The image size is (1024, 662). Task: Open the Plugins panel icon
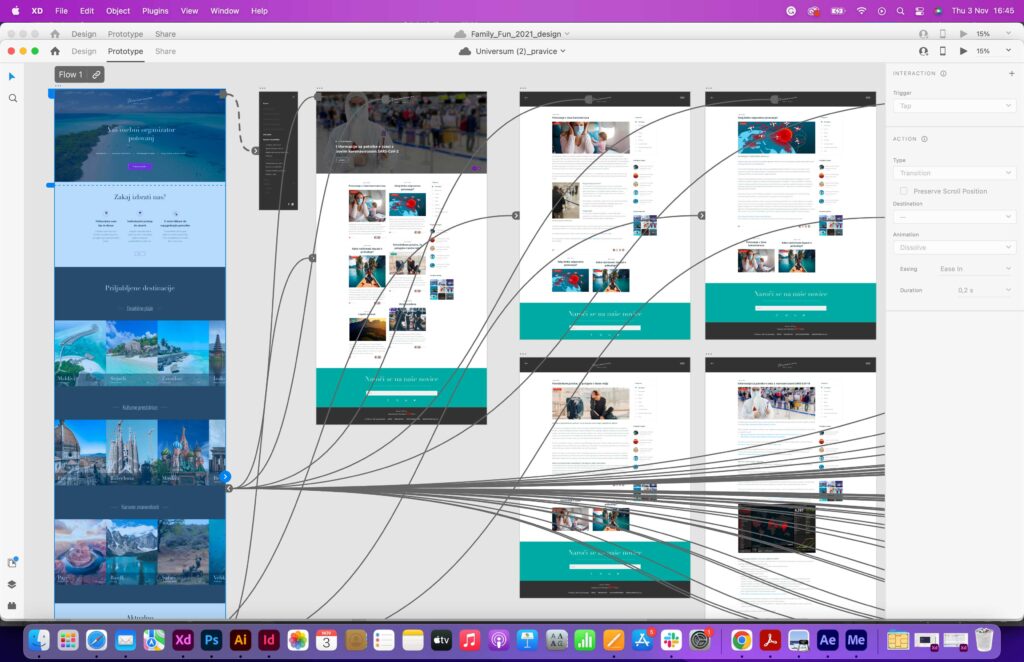tap(12, 605)
